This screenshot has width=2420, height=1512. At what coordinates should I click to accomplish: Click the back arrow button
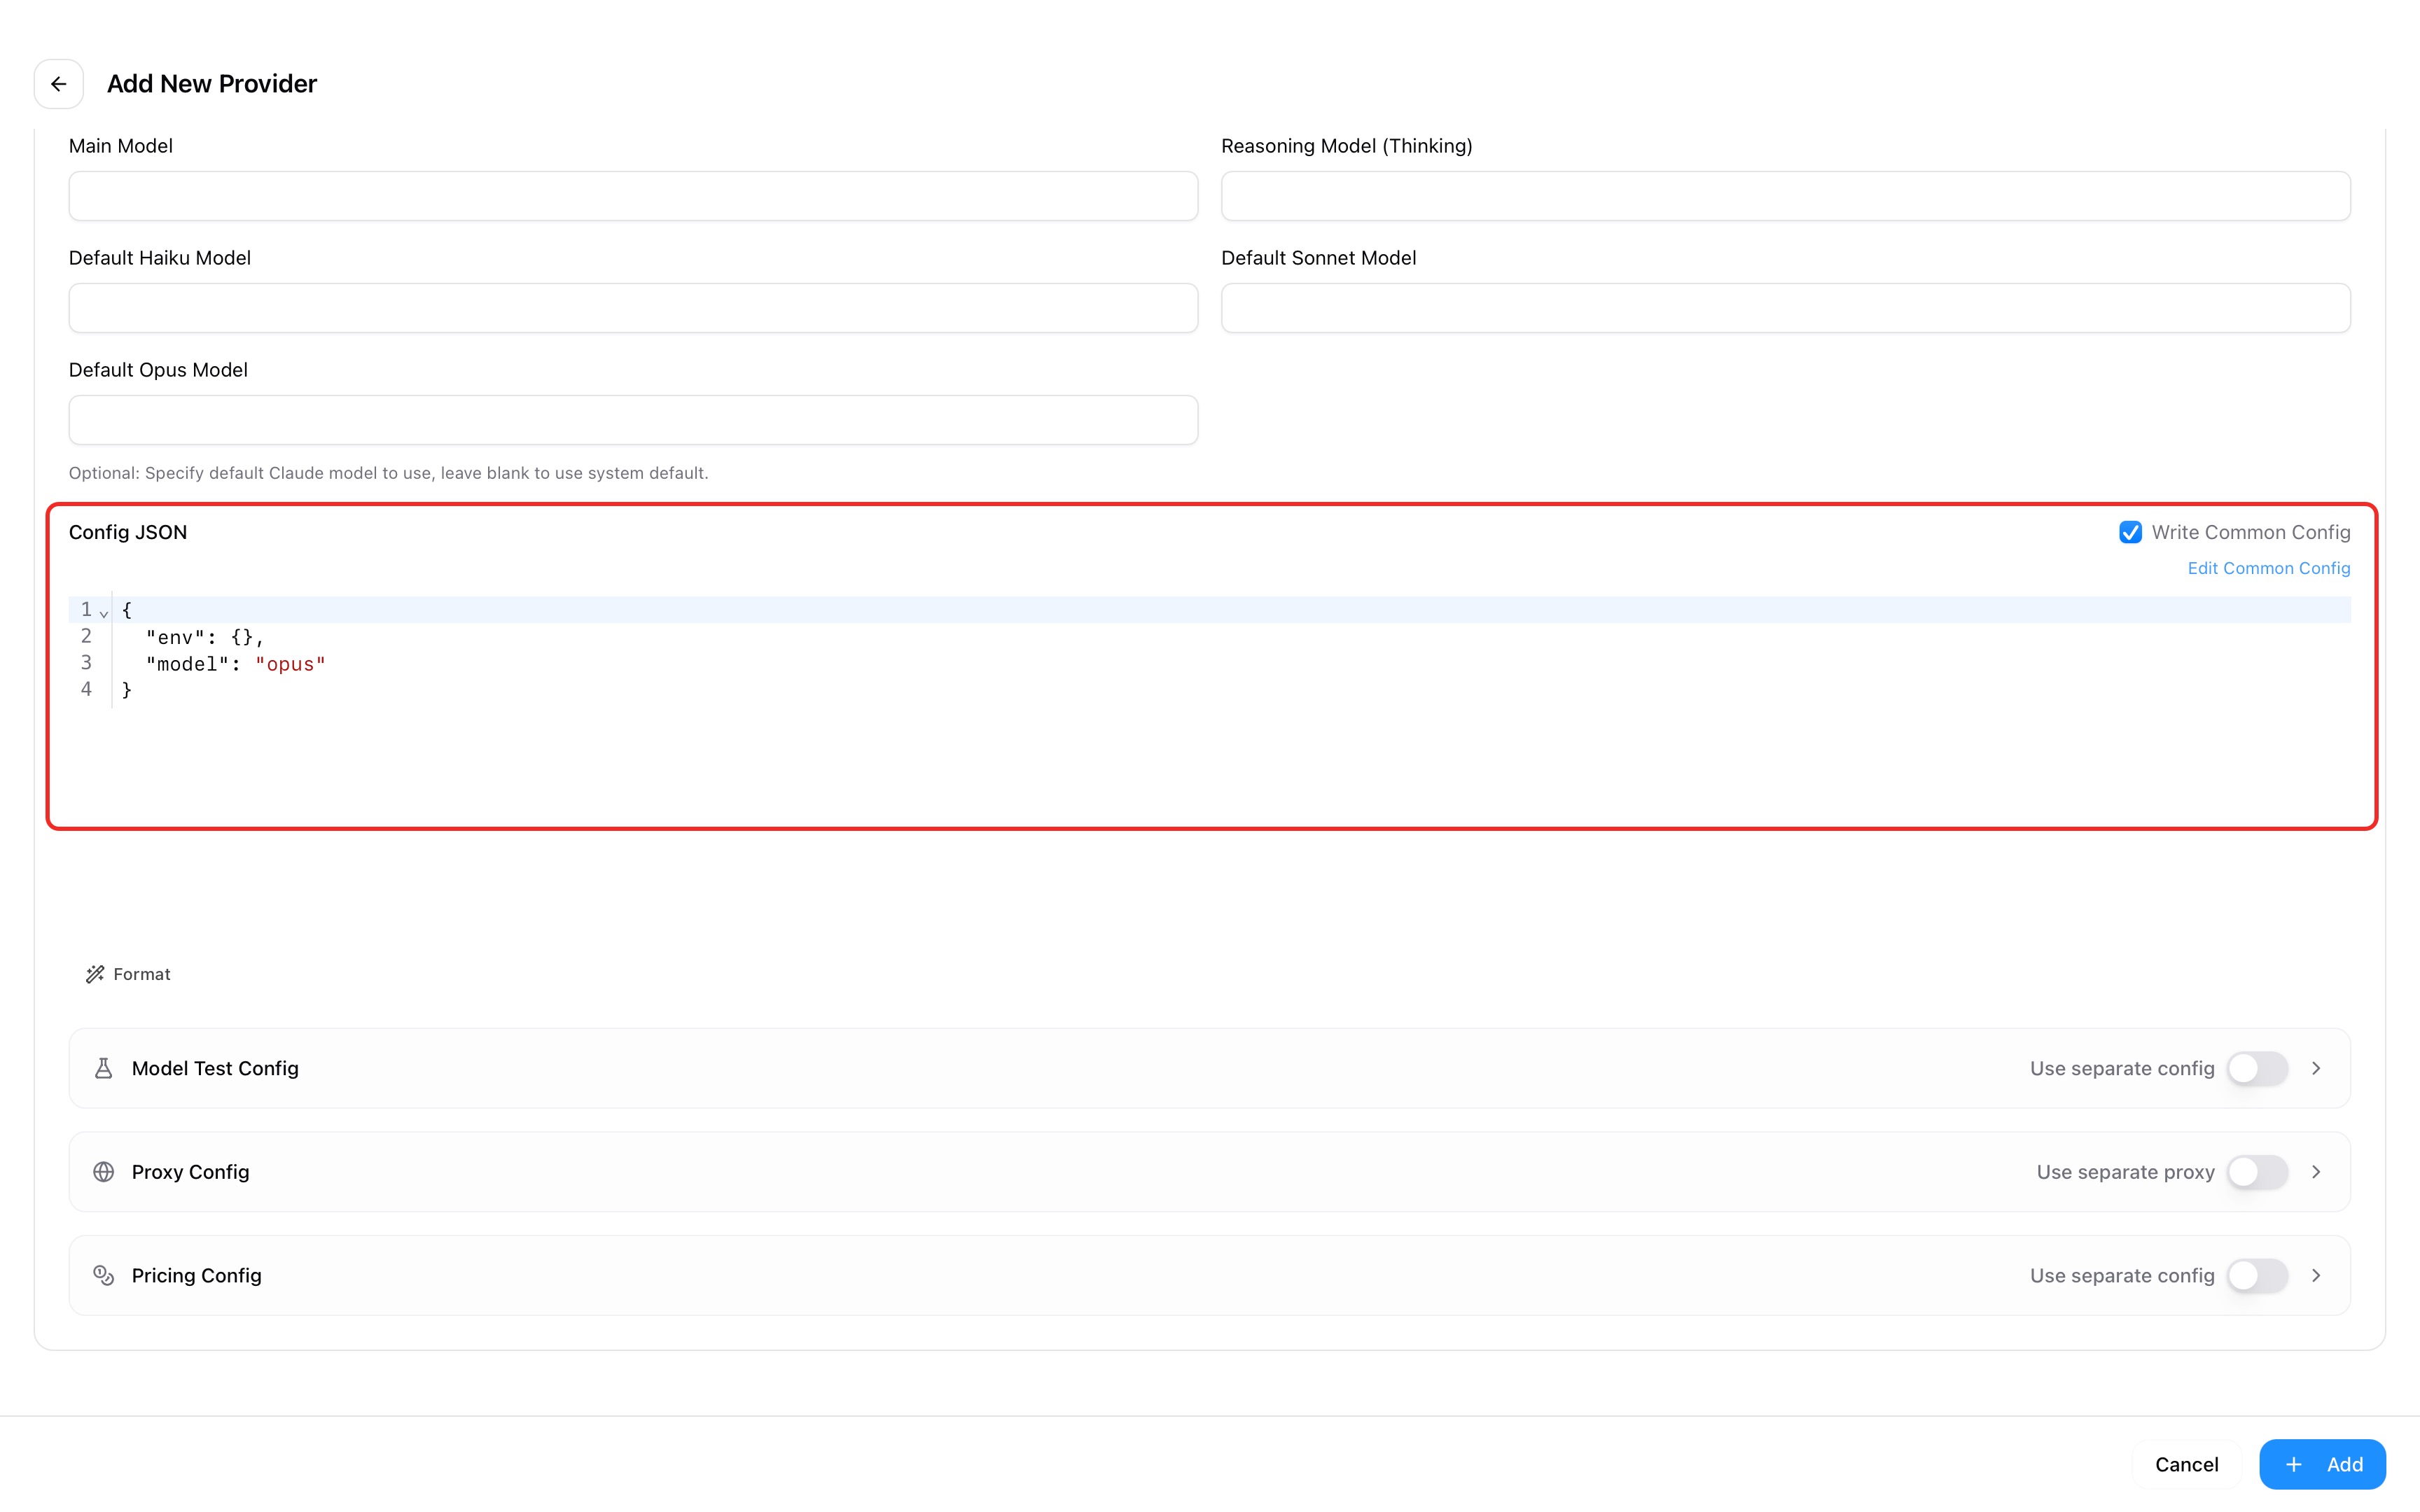point(58,84)
